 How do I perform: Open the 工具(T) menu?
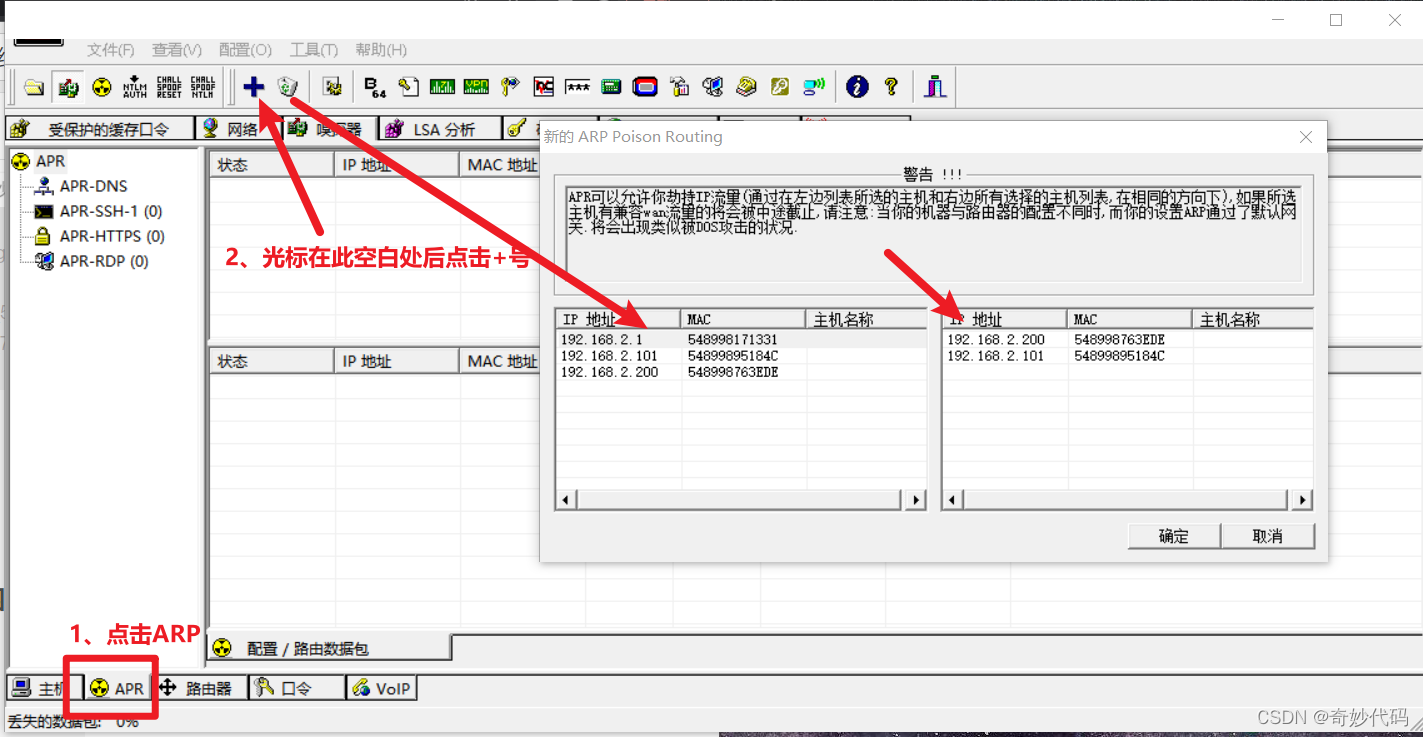click(x=314, y=50)
